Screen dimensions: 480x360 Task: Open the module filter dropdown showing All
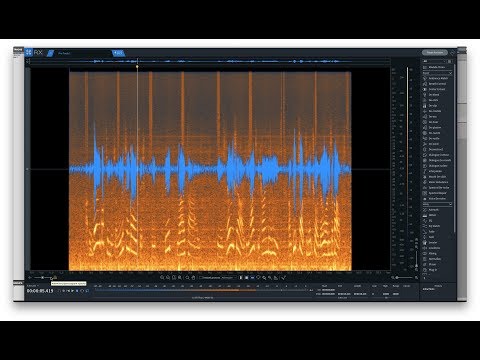[434, 61]
